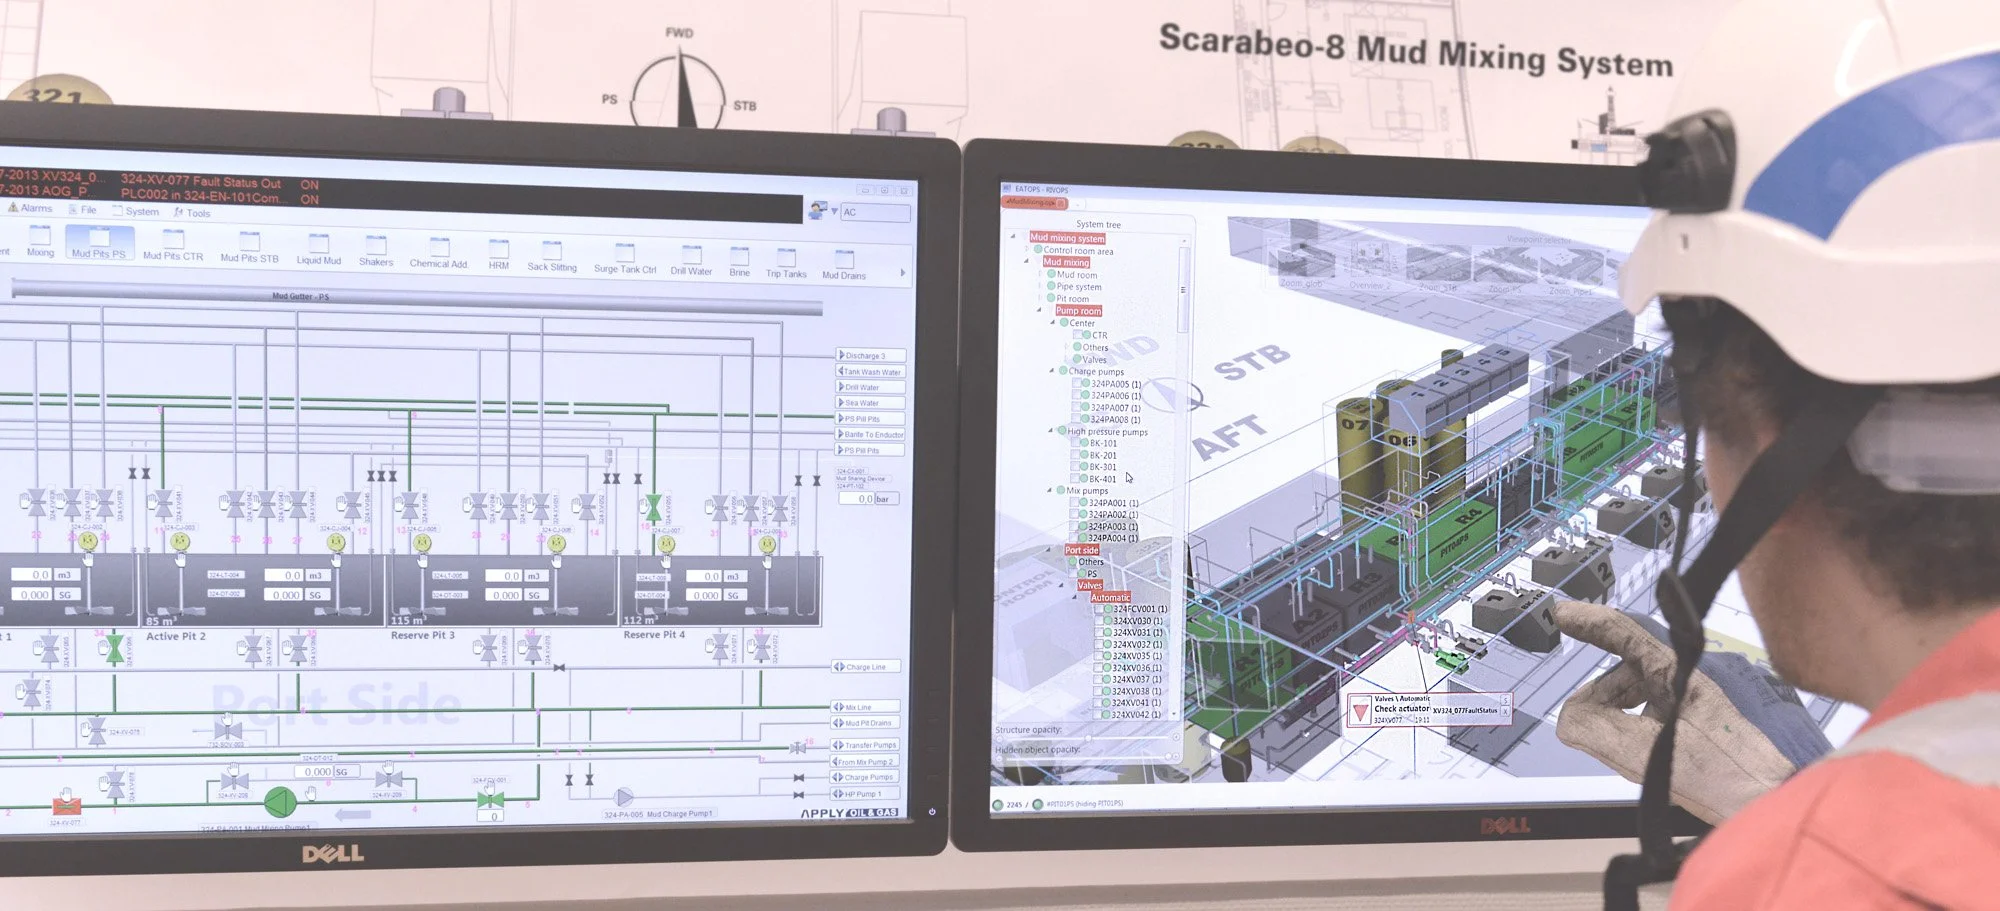Open the Brine screen

[739, 262]
